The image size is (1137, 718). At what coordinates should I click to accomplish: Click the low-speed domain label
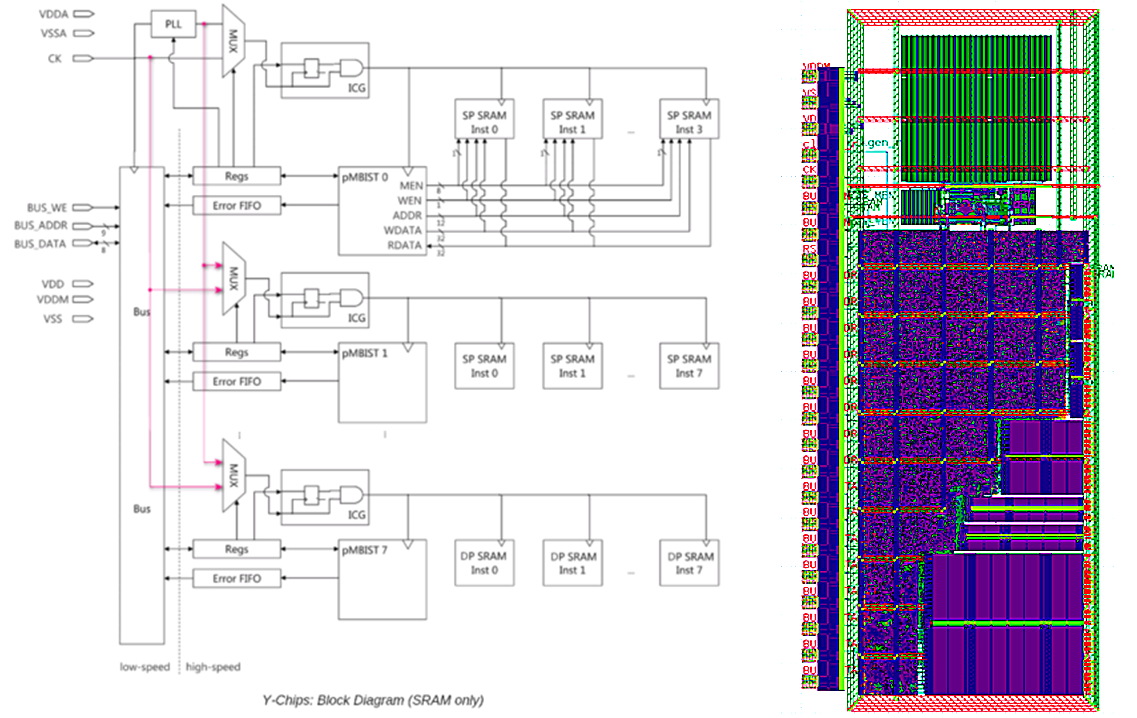(x=144, y=667)
